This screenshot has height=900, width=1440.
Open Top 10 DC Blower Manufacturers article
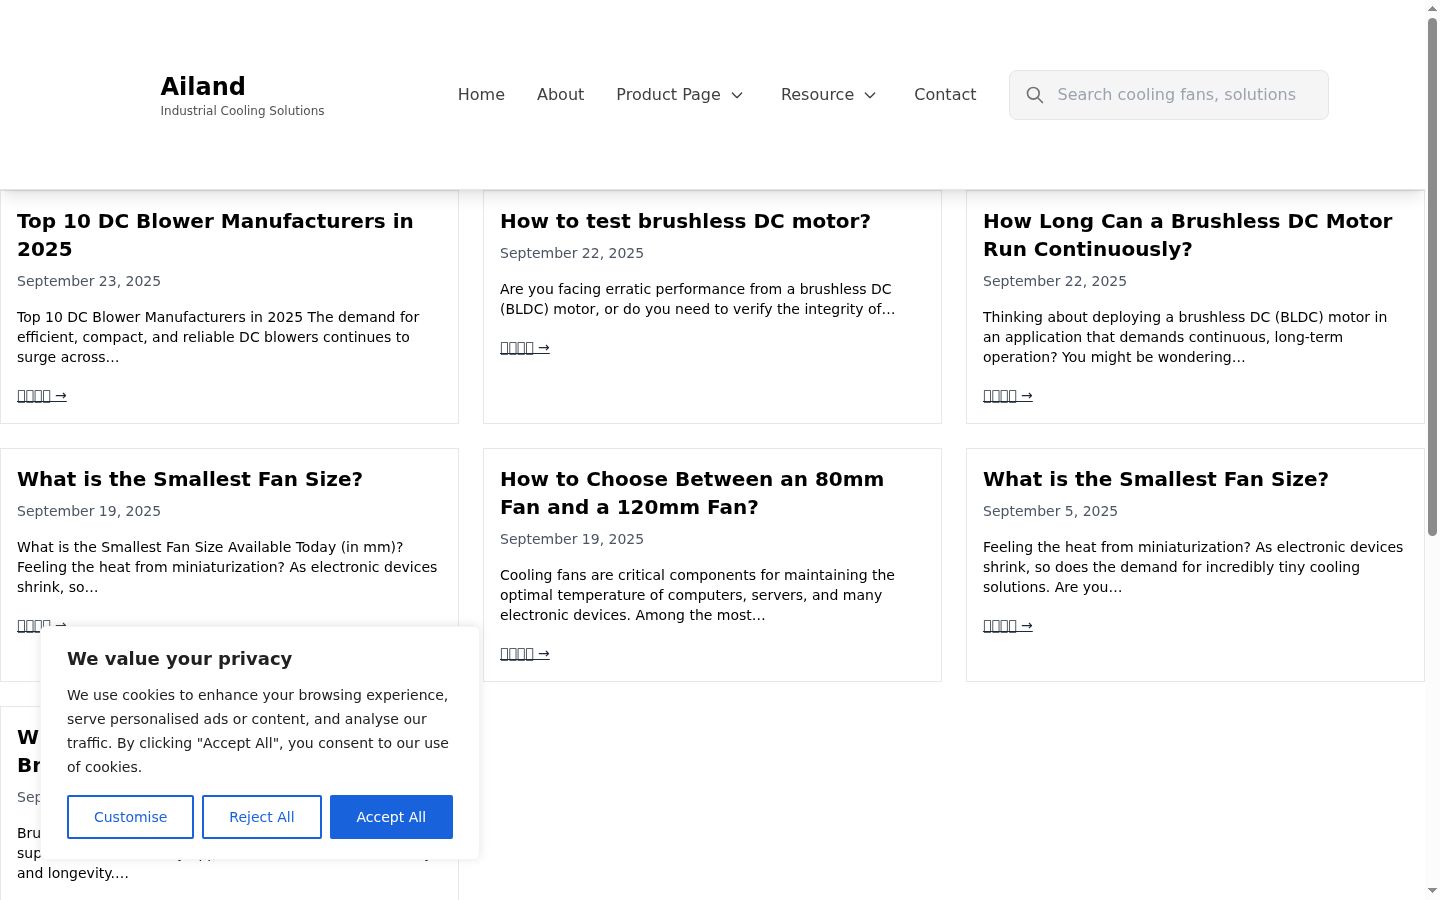[215, 235]
